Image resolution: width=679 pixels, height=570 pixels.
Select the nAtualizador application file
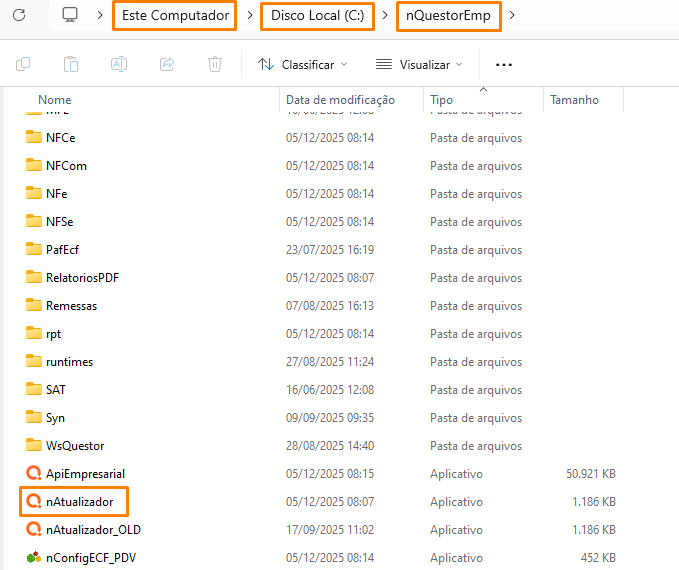[85, 501]
